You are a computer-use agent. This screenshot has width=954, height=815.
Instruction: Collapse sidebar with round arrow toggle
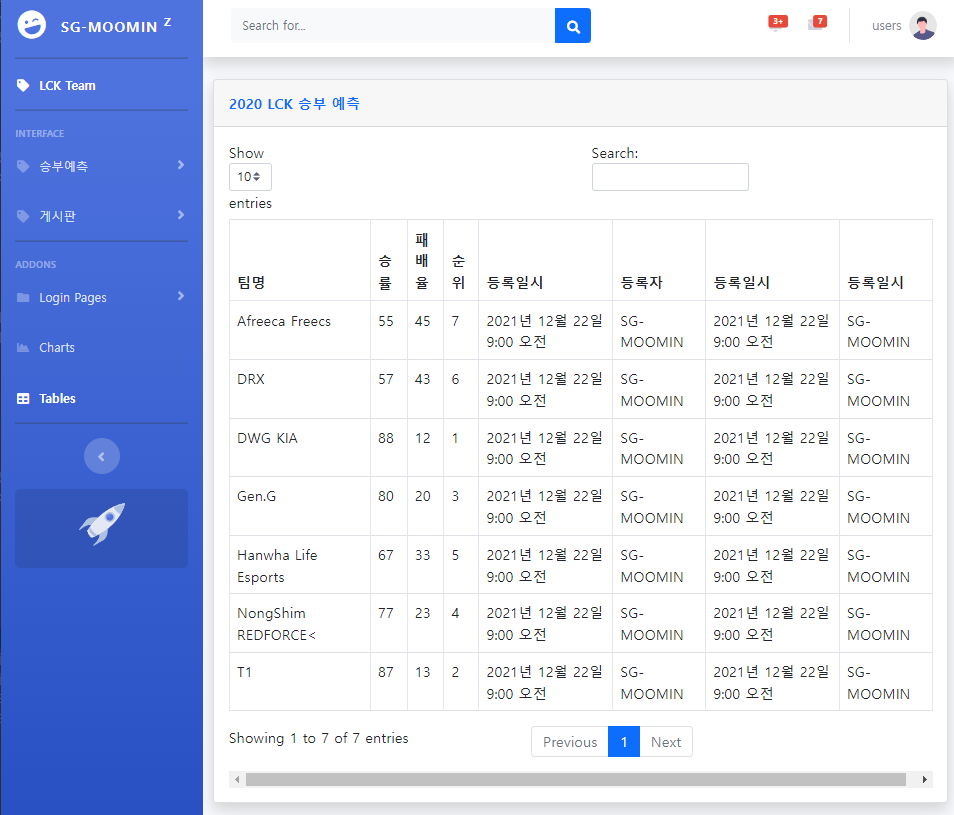tap(102, 456)
